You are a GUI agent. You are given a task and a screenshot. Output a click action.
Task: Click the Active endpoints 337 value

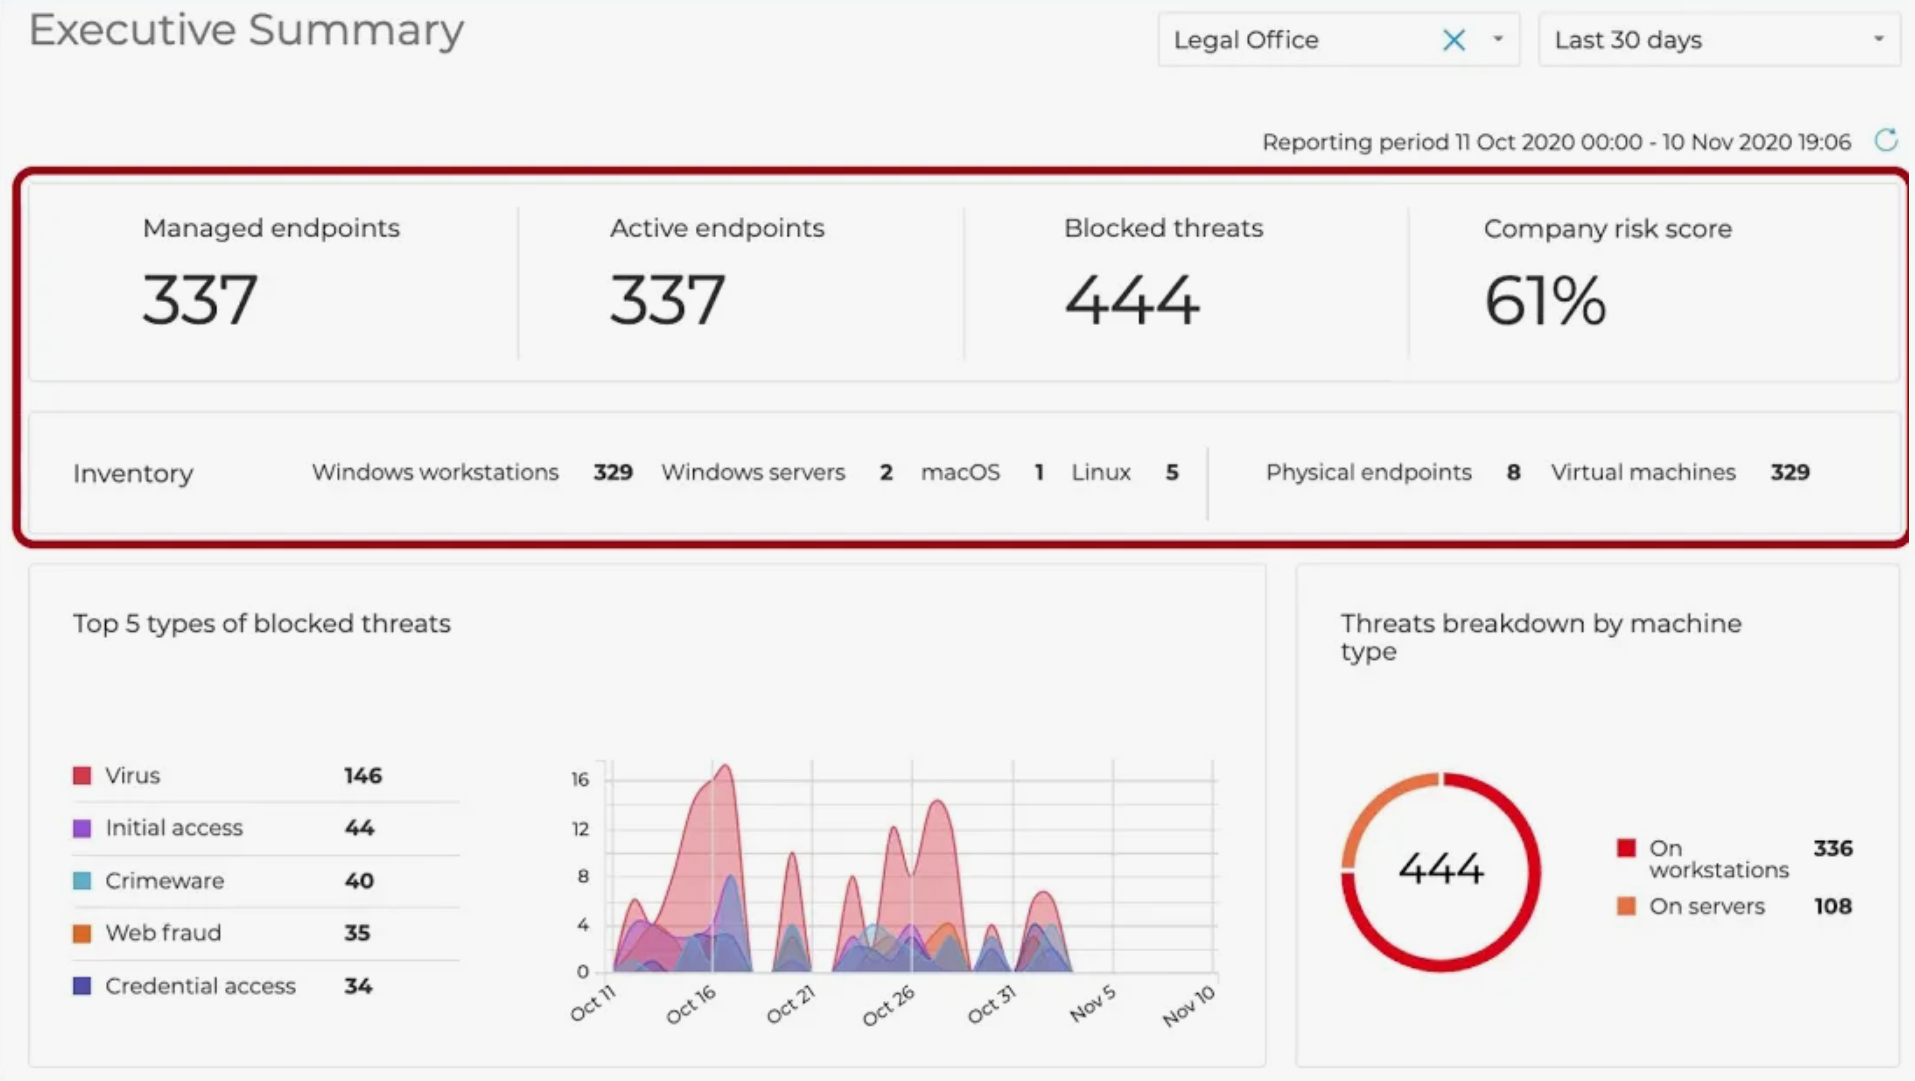pyautogui.click(x=667, y=300)
